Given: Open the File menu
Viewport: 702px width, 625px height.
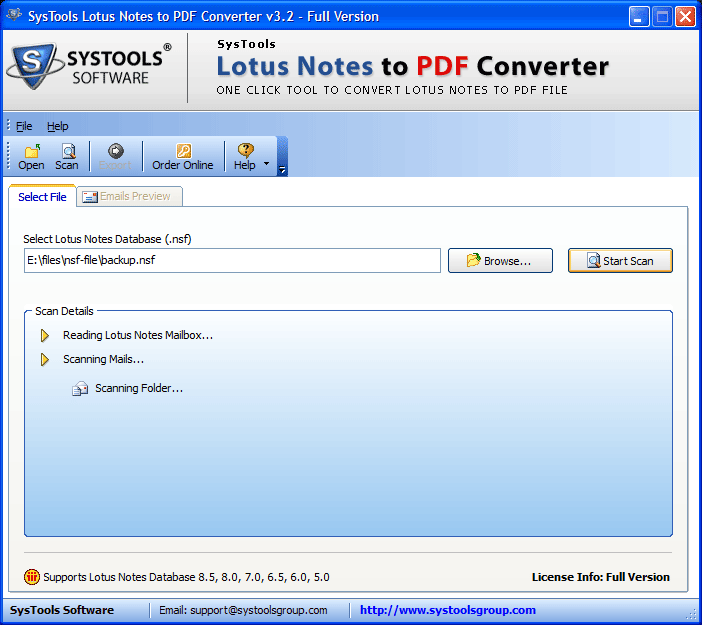Looking at the screenshot, I should coord(24,126).
